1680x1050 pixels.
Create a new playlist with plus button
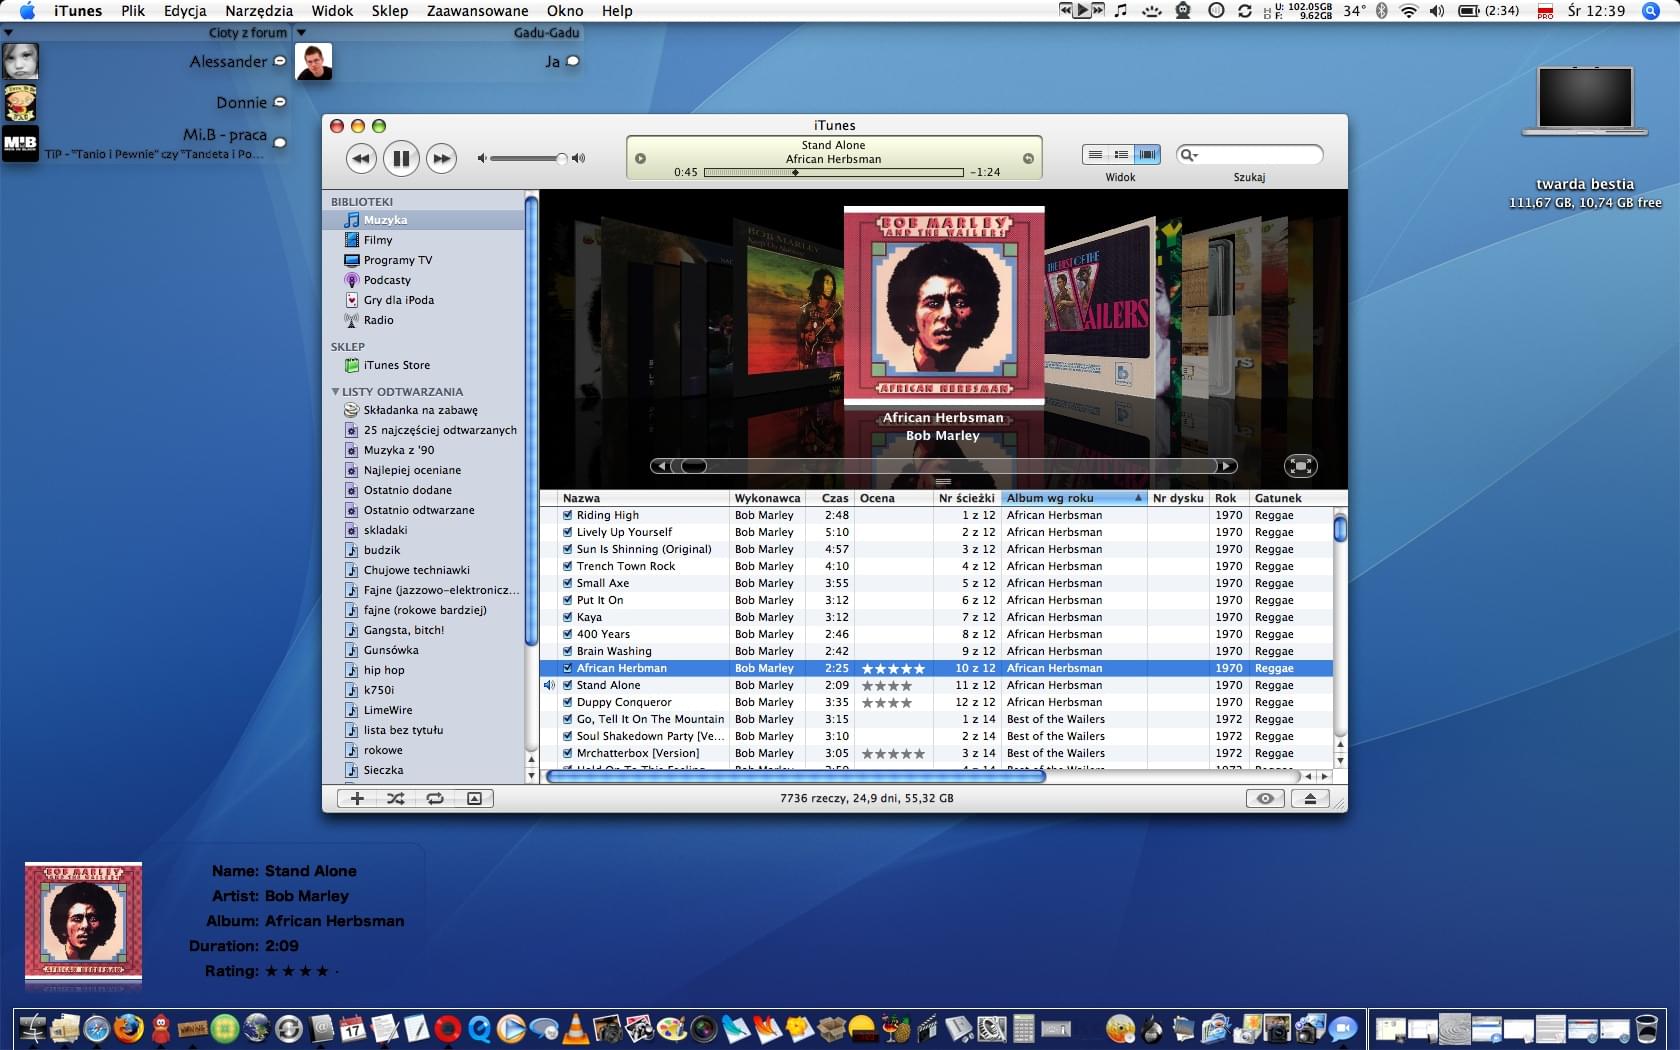357,798
